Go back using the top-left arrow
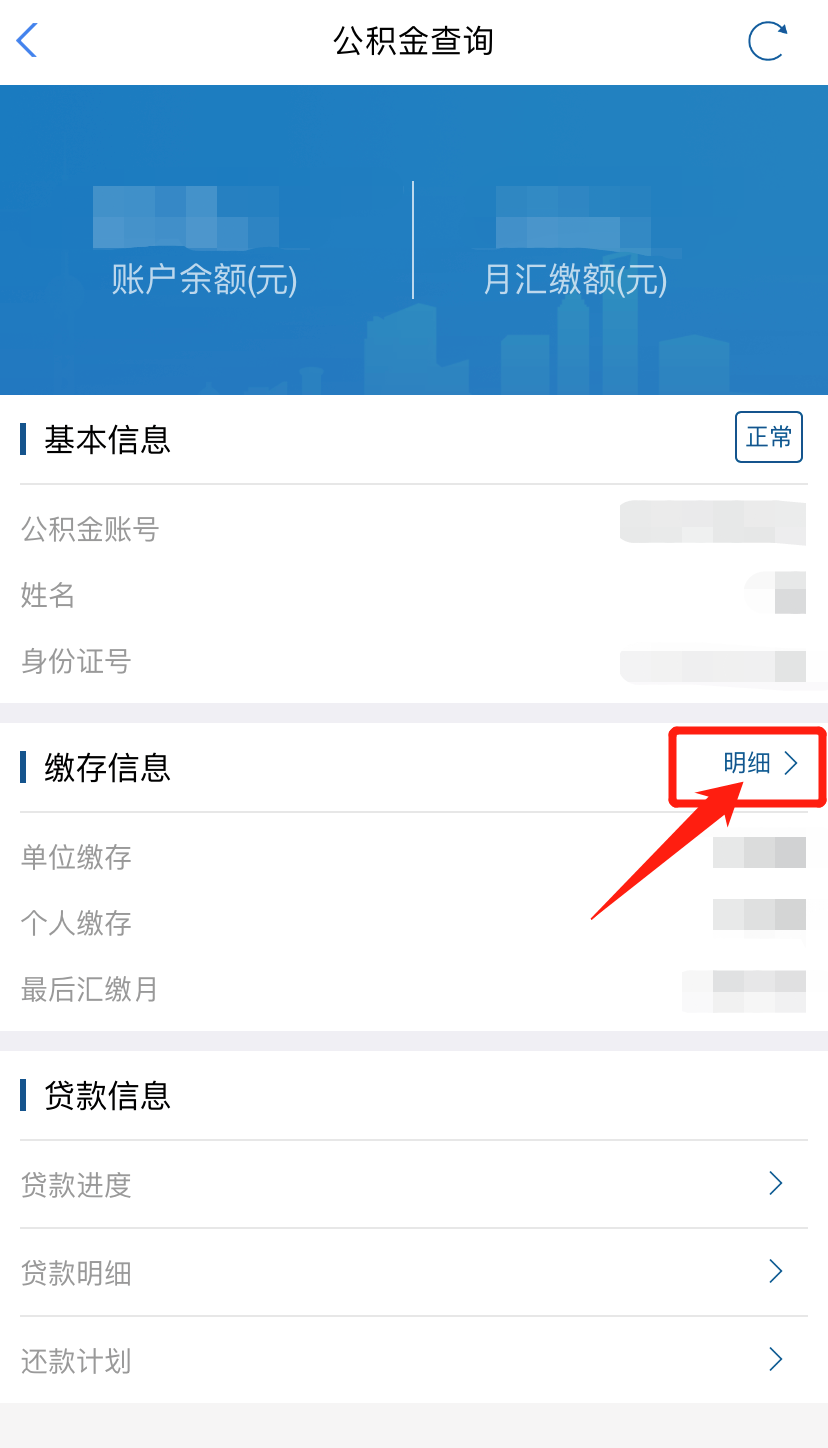This screenshot has height=1448, width=828. pyautogui.click(x=27, y=41)
